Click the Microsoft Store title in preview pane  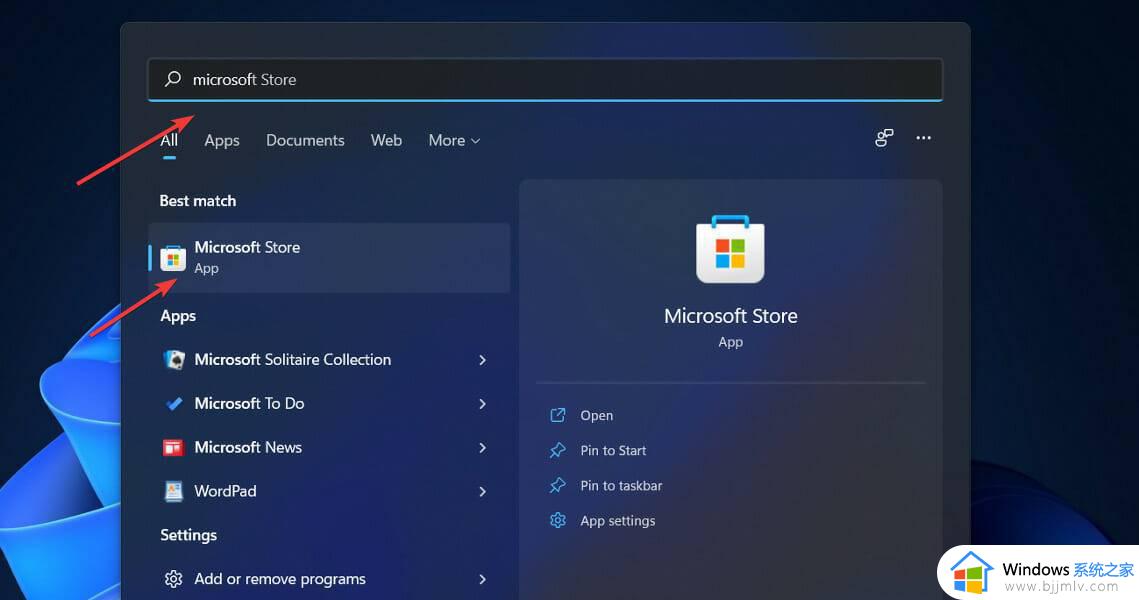[731, 316]
